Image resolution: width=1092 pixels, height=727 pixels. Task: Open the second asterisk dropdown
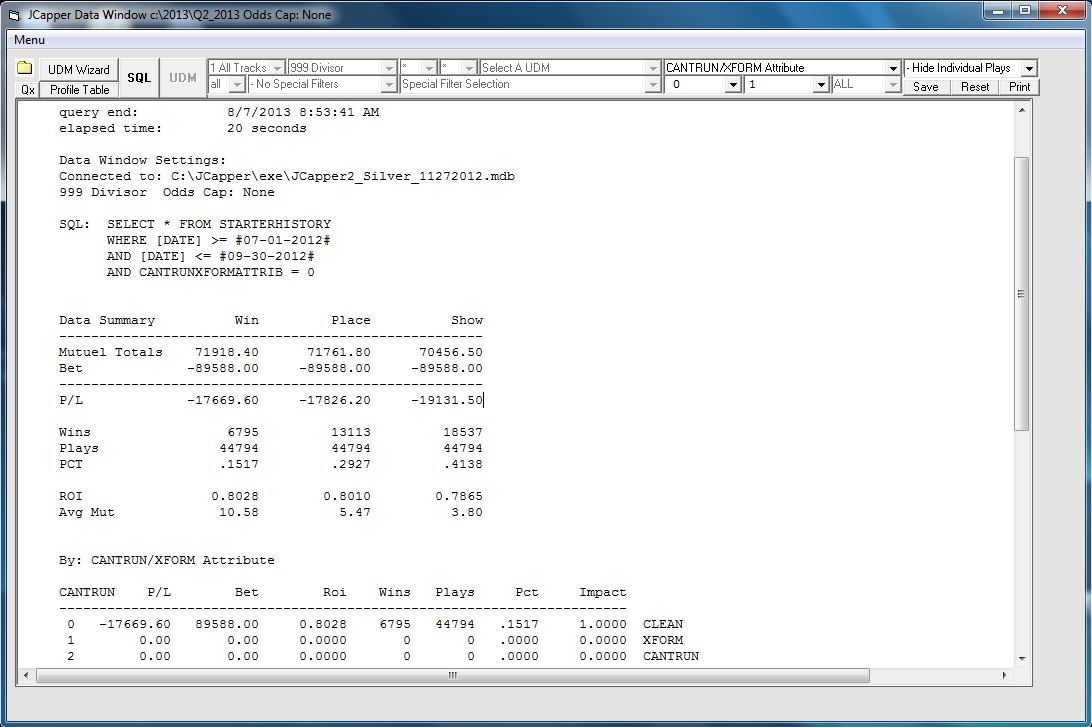[x=469, y=68]
